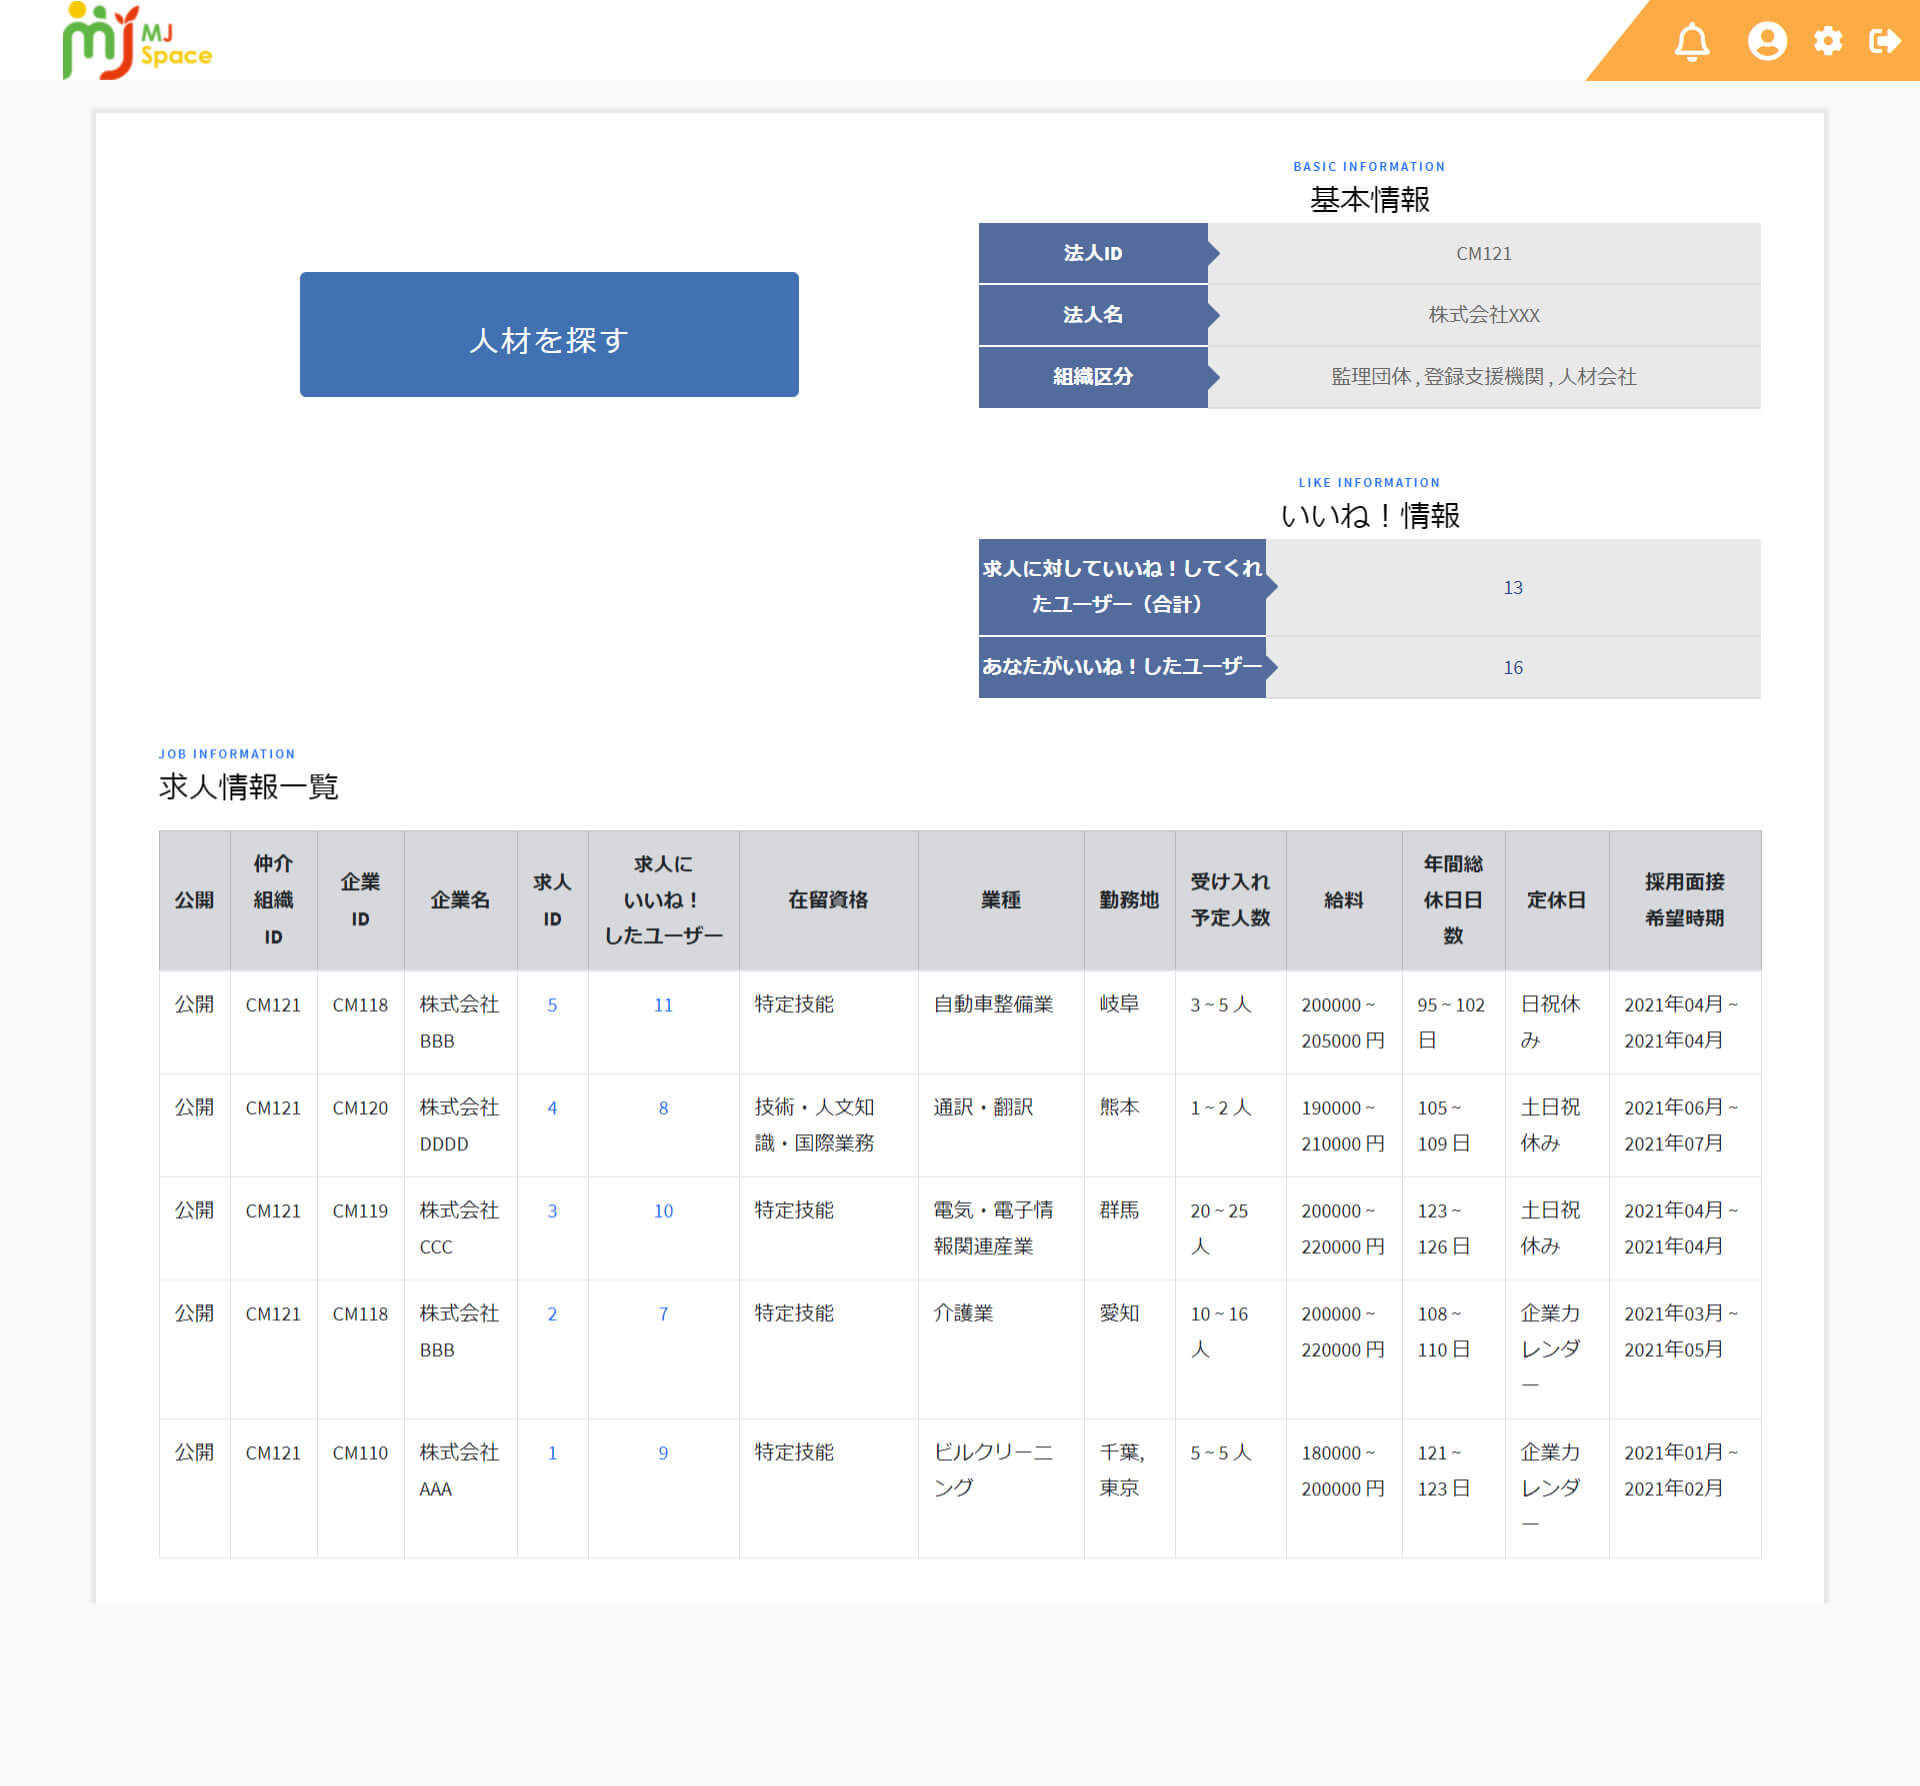Open job ID 4 link
Viewport: 1920px width, 1786px height.
coord(552,1108)
